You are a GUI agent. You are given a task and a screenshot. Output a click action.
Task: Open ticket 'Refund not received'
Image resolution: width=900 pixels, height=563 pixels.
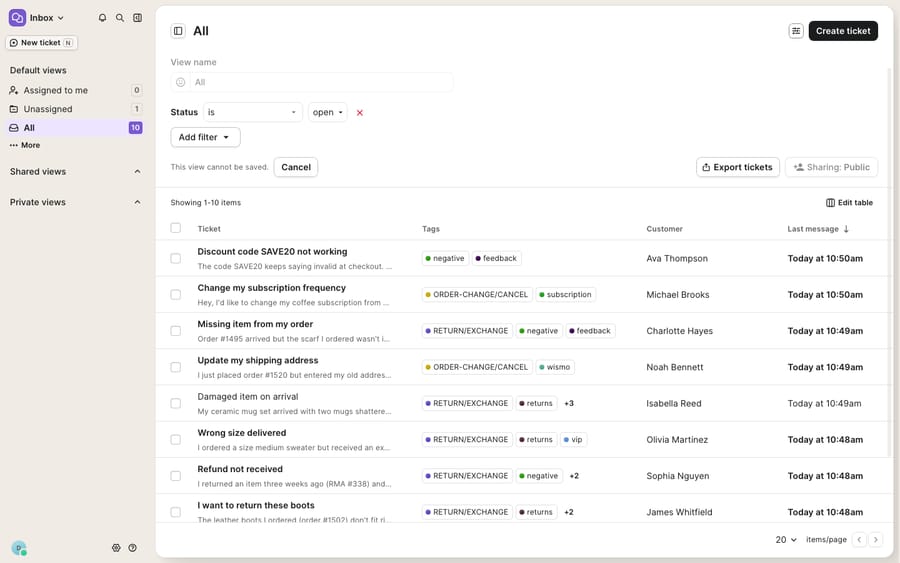tap(240, 469)
